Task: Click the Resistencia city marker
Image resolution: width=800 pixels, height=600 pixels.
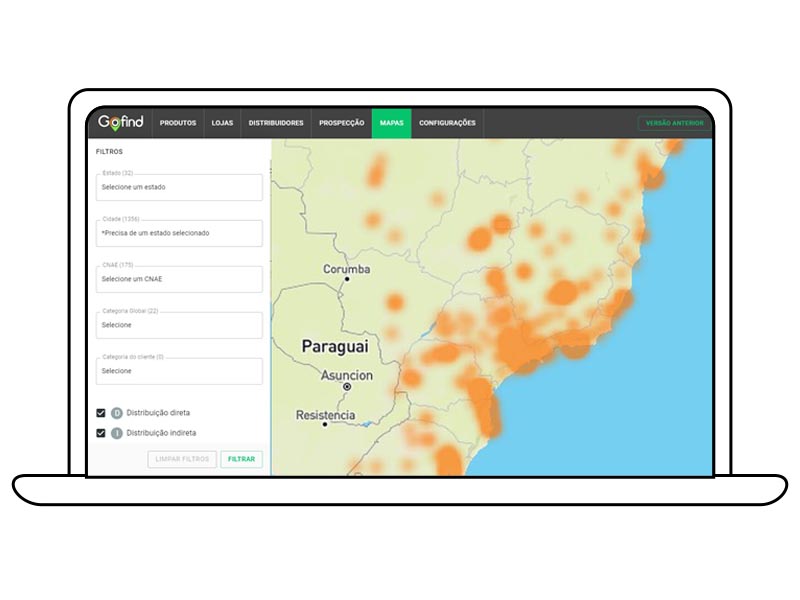Action: click(x=325, y=424)
